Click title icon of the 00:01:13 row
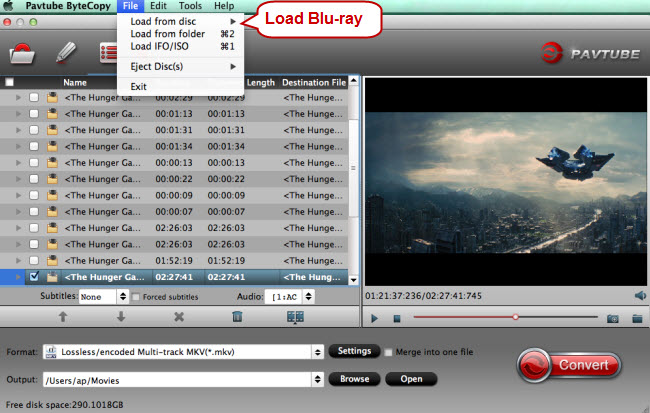650x413 pixels. (x=52, y=114)
